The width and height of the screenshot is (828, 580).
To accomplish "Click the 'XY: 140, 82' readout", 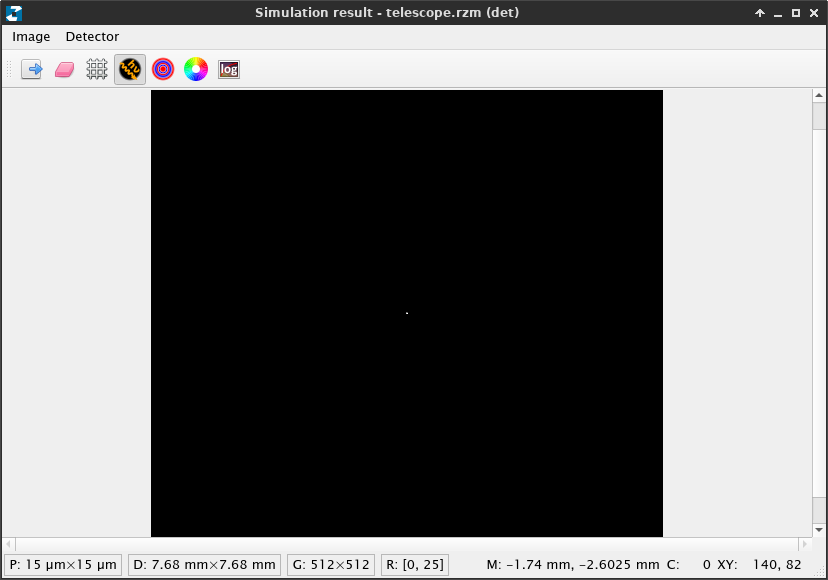I will tap(759, 565).
